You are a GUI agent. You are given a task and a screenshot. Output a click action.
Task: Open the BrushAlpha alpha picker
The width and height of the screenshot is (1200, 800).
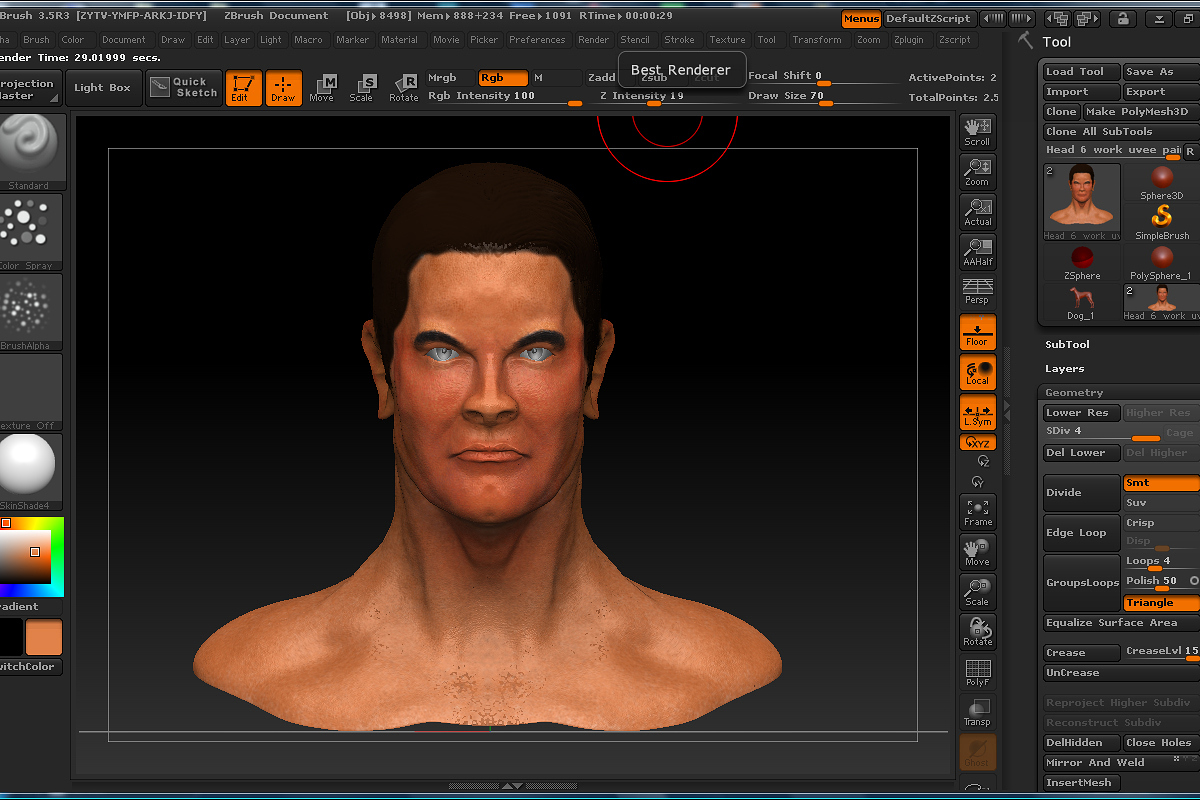29,312
